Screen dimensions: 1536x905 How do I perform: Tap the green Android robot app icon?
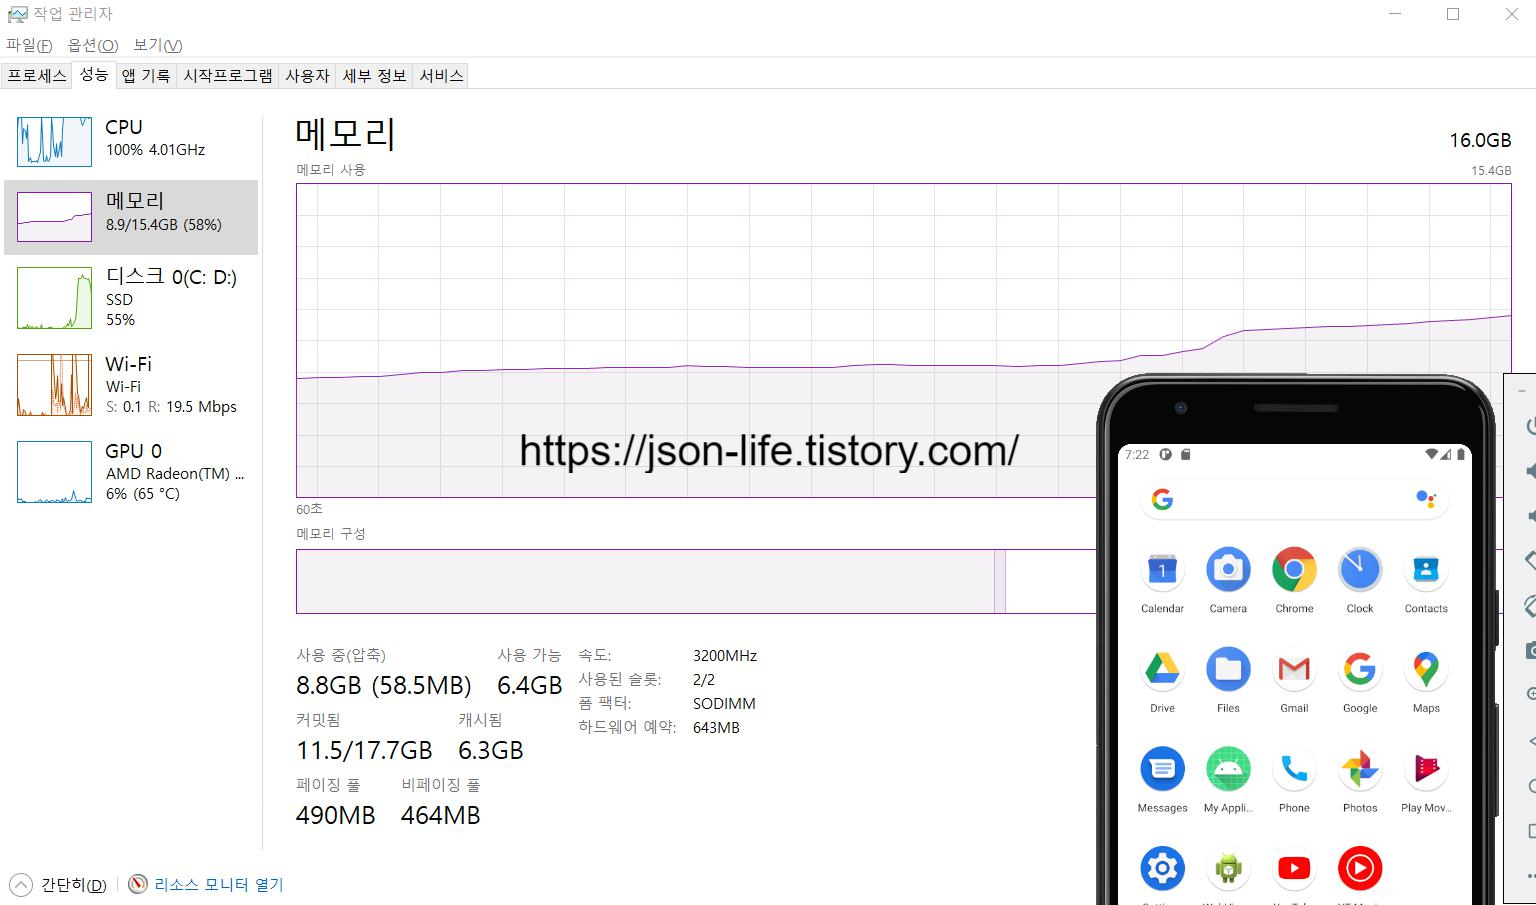[1228, 868]
